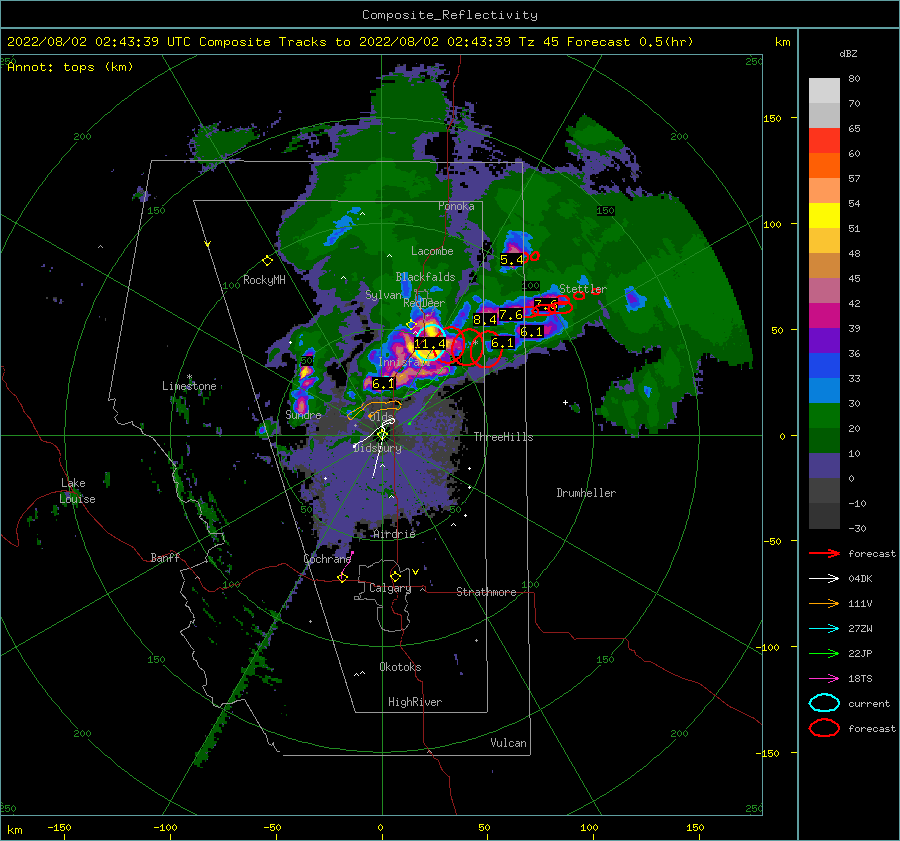Click the Banff label
The height and width of the screenshot is (841, 900).
click(x=165, y=558)
